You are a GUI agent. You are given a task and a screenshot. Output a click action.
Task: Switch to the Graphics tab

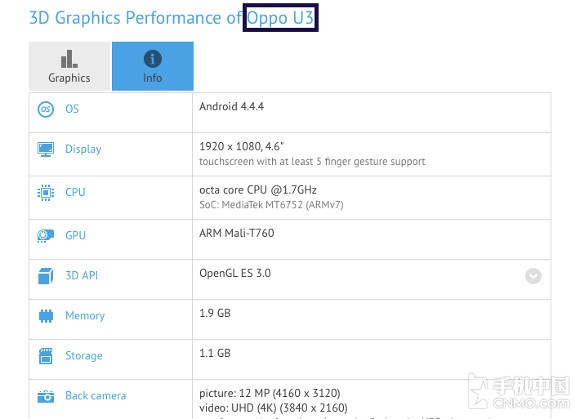pyautogui.click(x=70, y=66)
